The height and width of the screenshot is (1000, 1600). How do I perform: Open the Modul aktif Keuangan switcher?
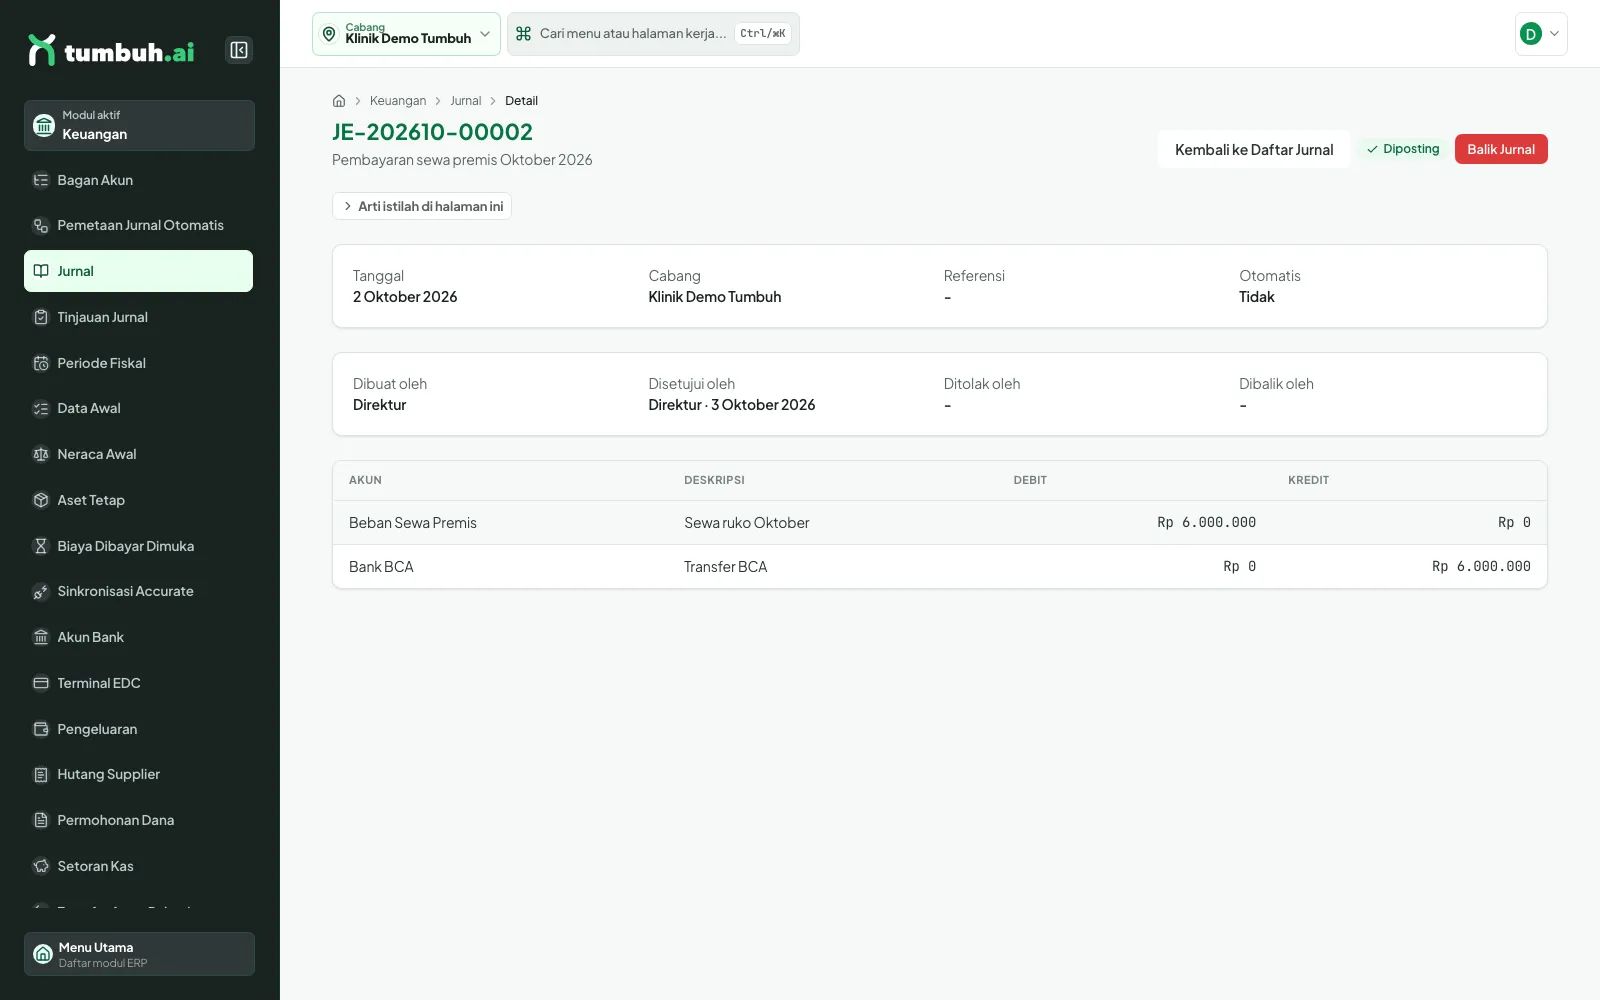point(139,125)
